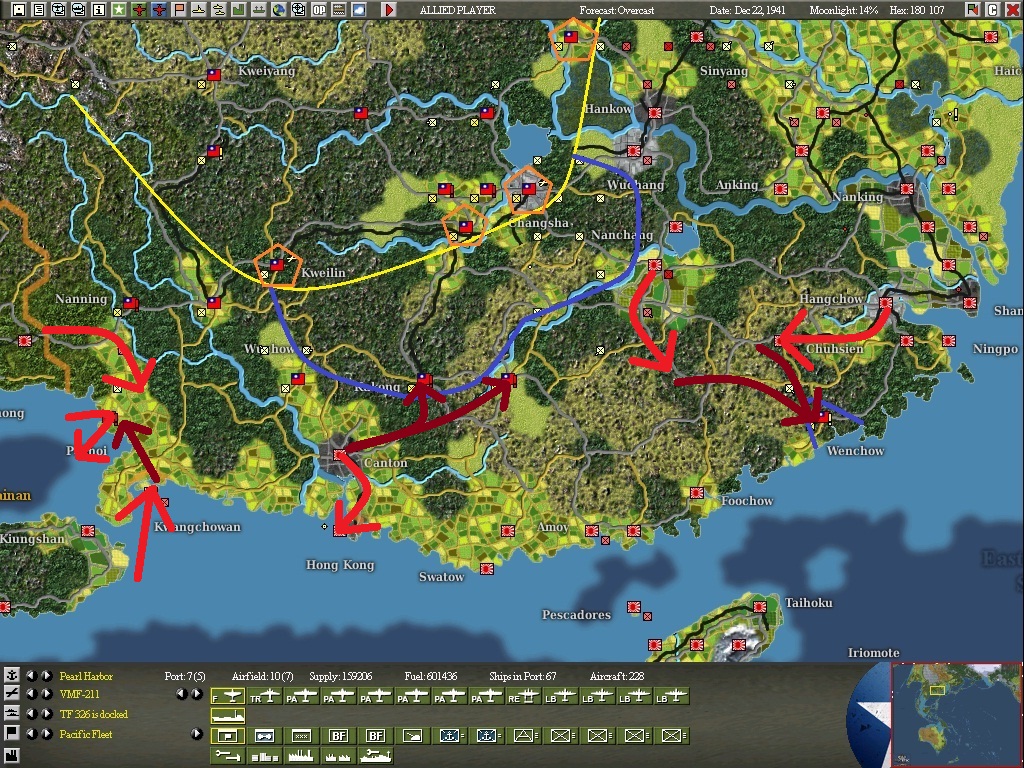Image resolution: width=1024 pixels, height=768 pixels.
Task: Select the 'TR' transport aircraft icon
Action: pyautogui.click(x=265, y=697)
